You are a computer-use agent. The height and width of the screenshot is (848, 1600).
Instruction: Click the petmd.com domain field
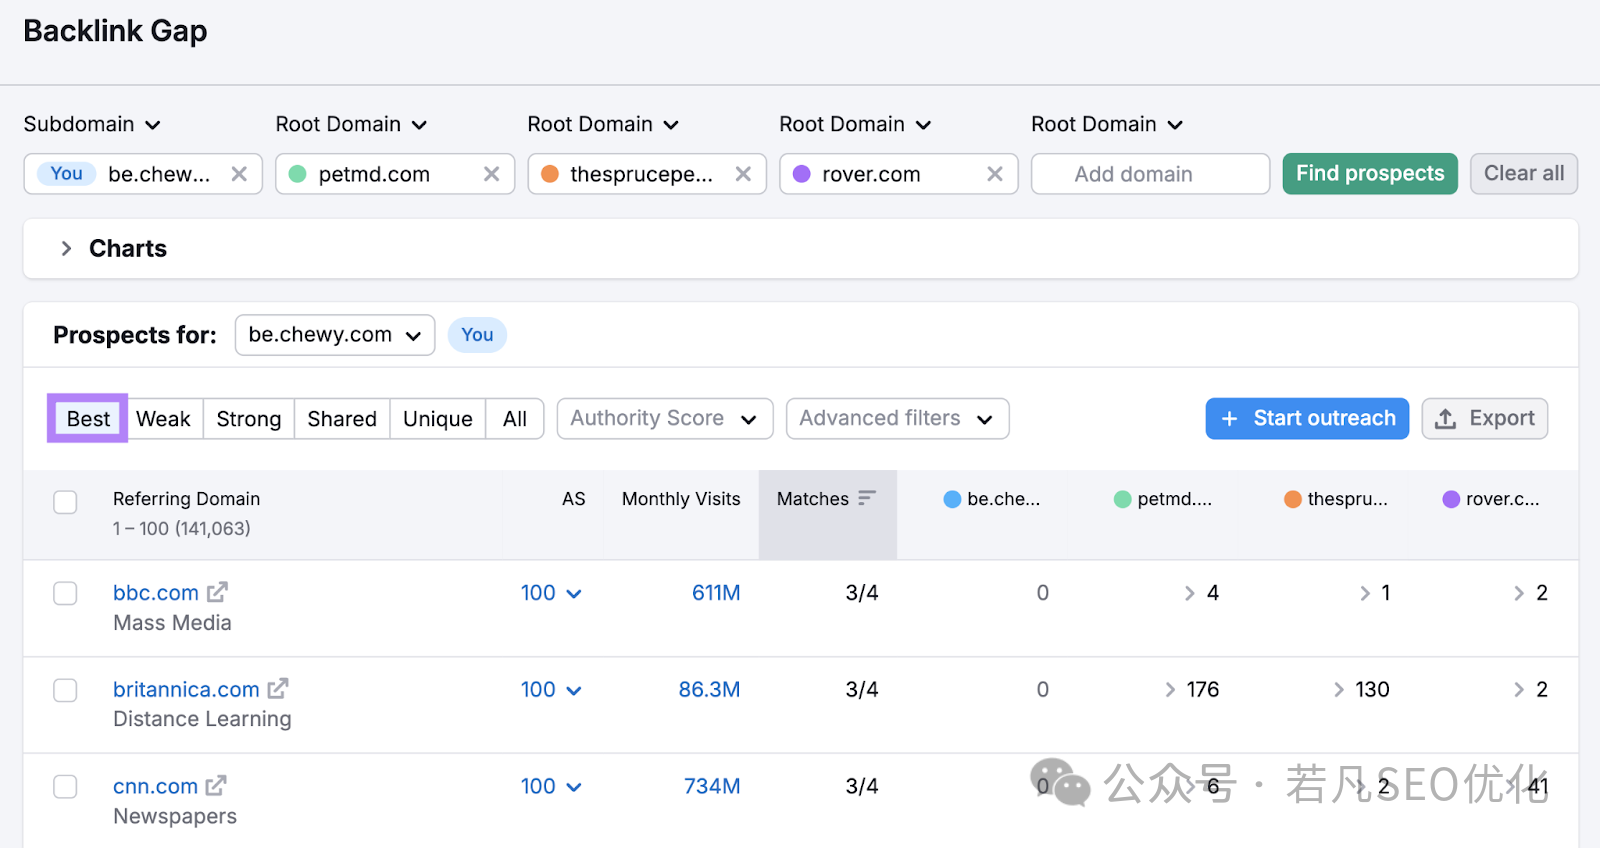395,174
